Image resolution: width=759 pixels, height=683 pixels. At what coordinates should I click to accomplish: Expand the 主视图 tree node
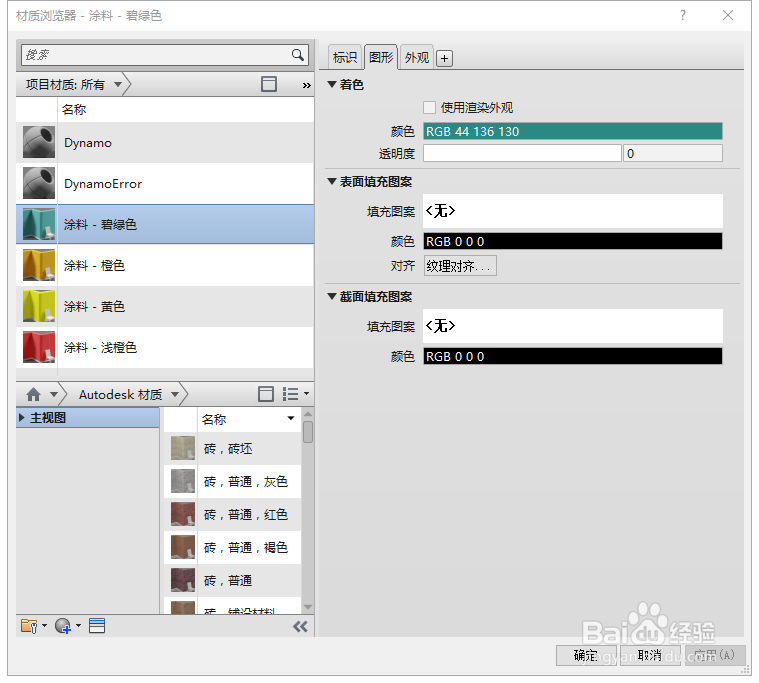coord(21,417)
